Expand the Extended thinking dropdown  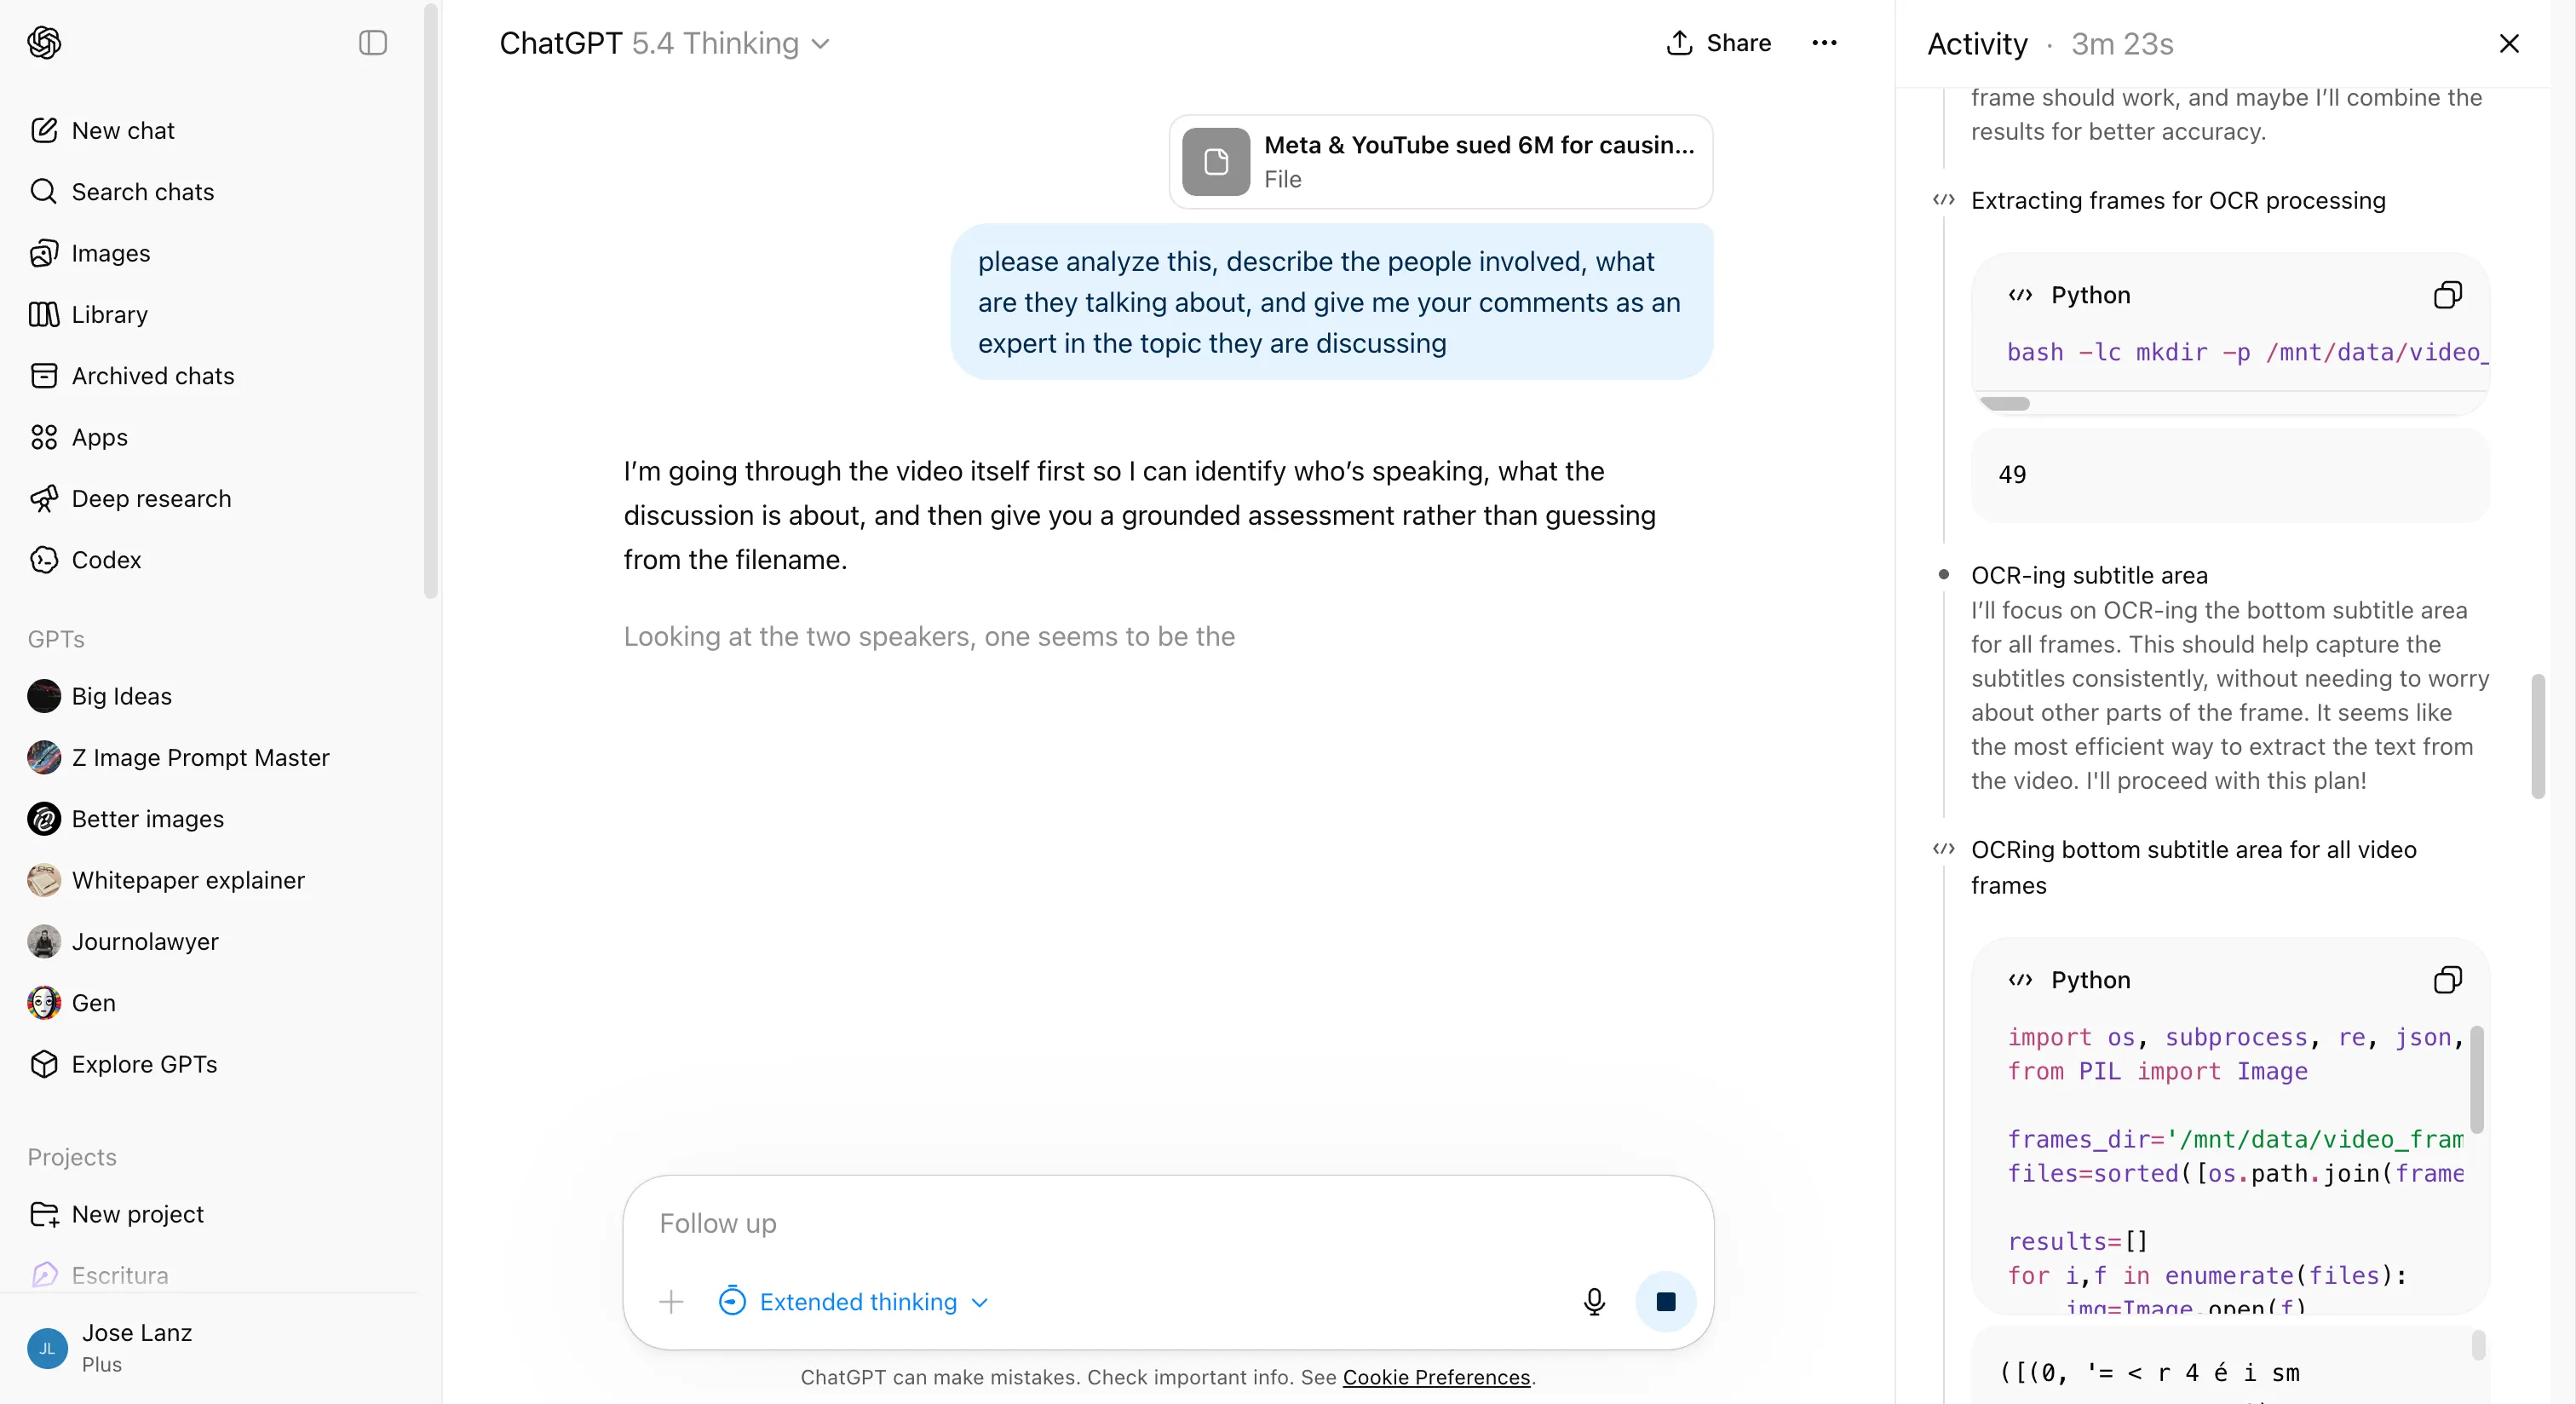(855, 1301)
